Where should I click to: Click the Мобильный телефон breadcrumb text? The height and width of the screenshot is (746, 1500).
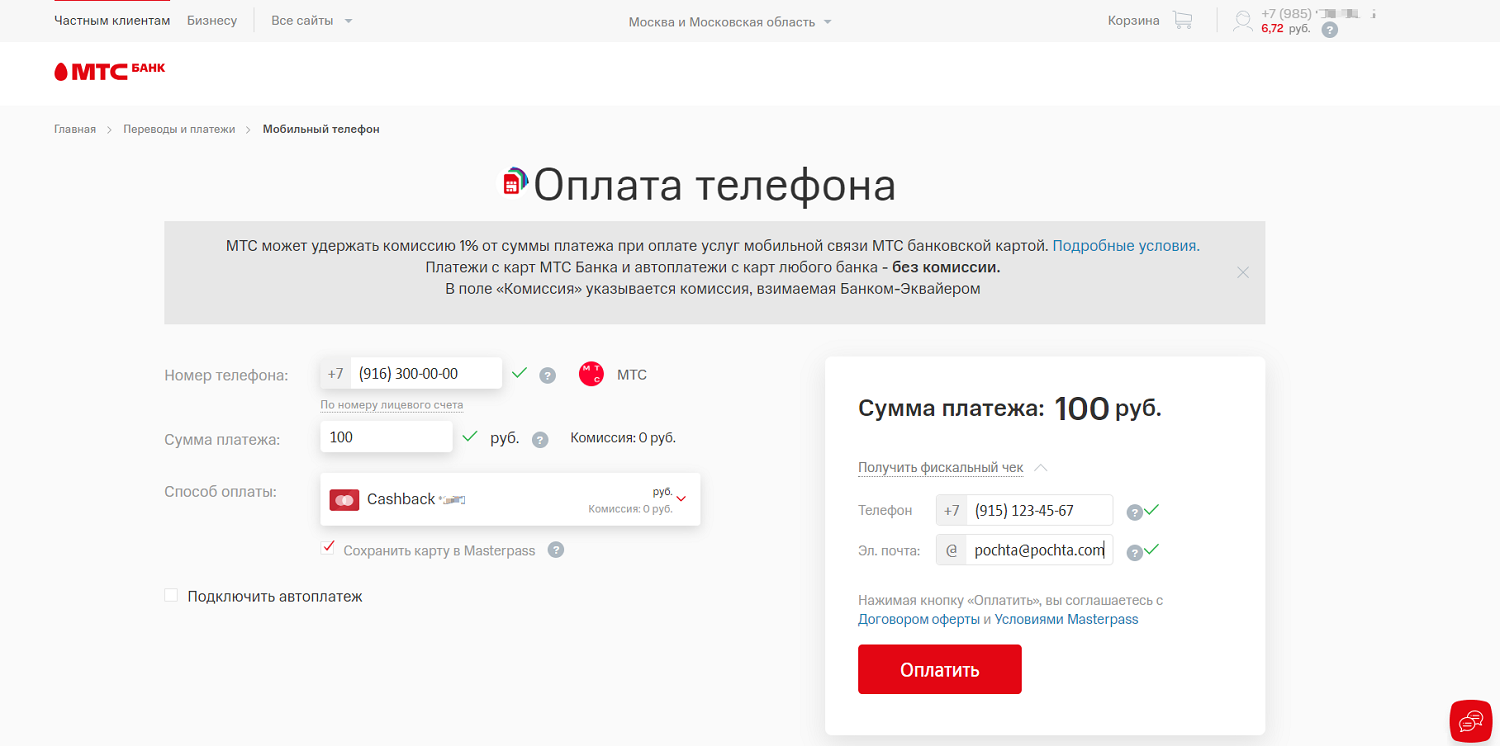321,129
